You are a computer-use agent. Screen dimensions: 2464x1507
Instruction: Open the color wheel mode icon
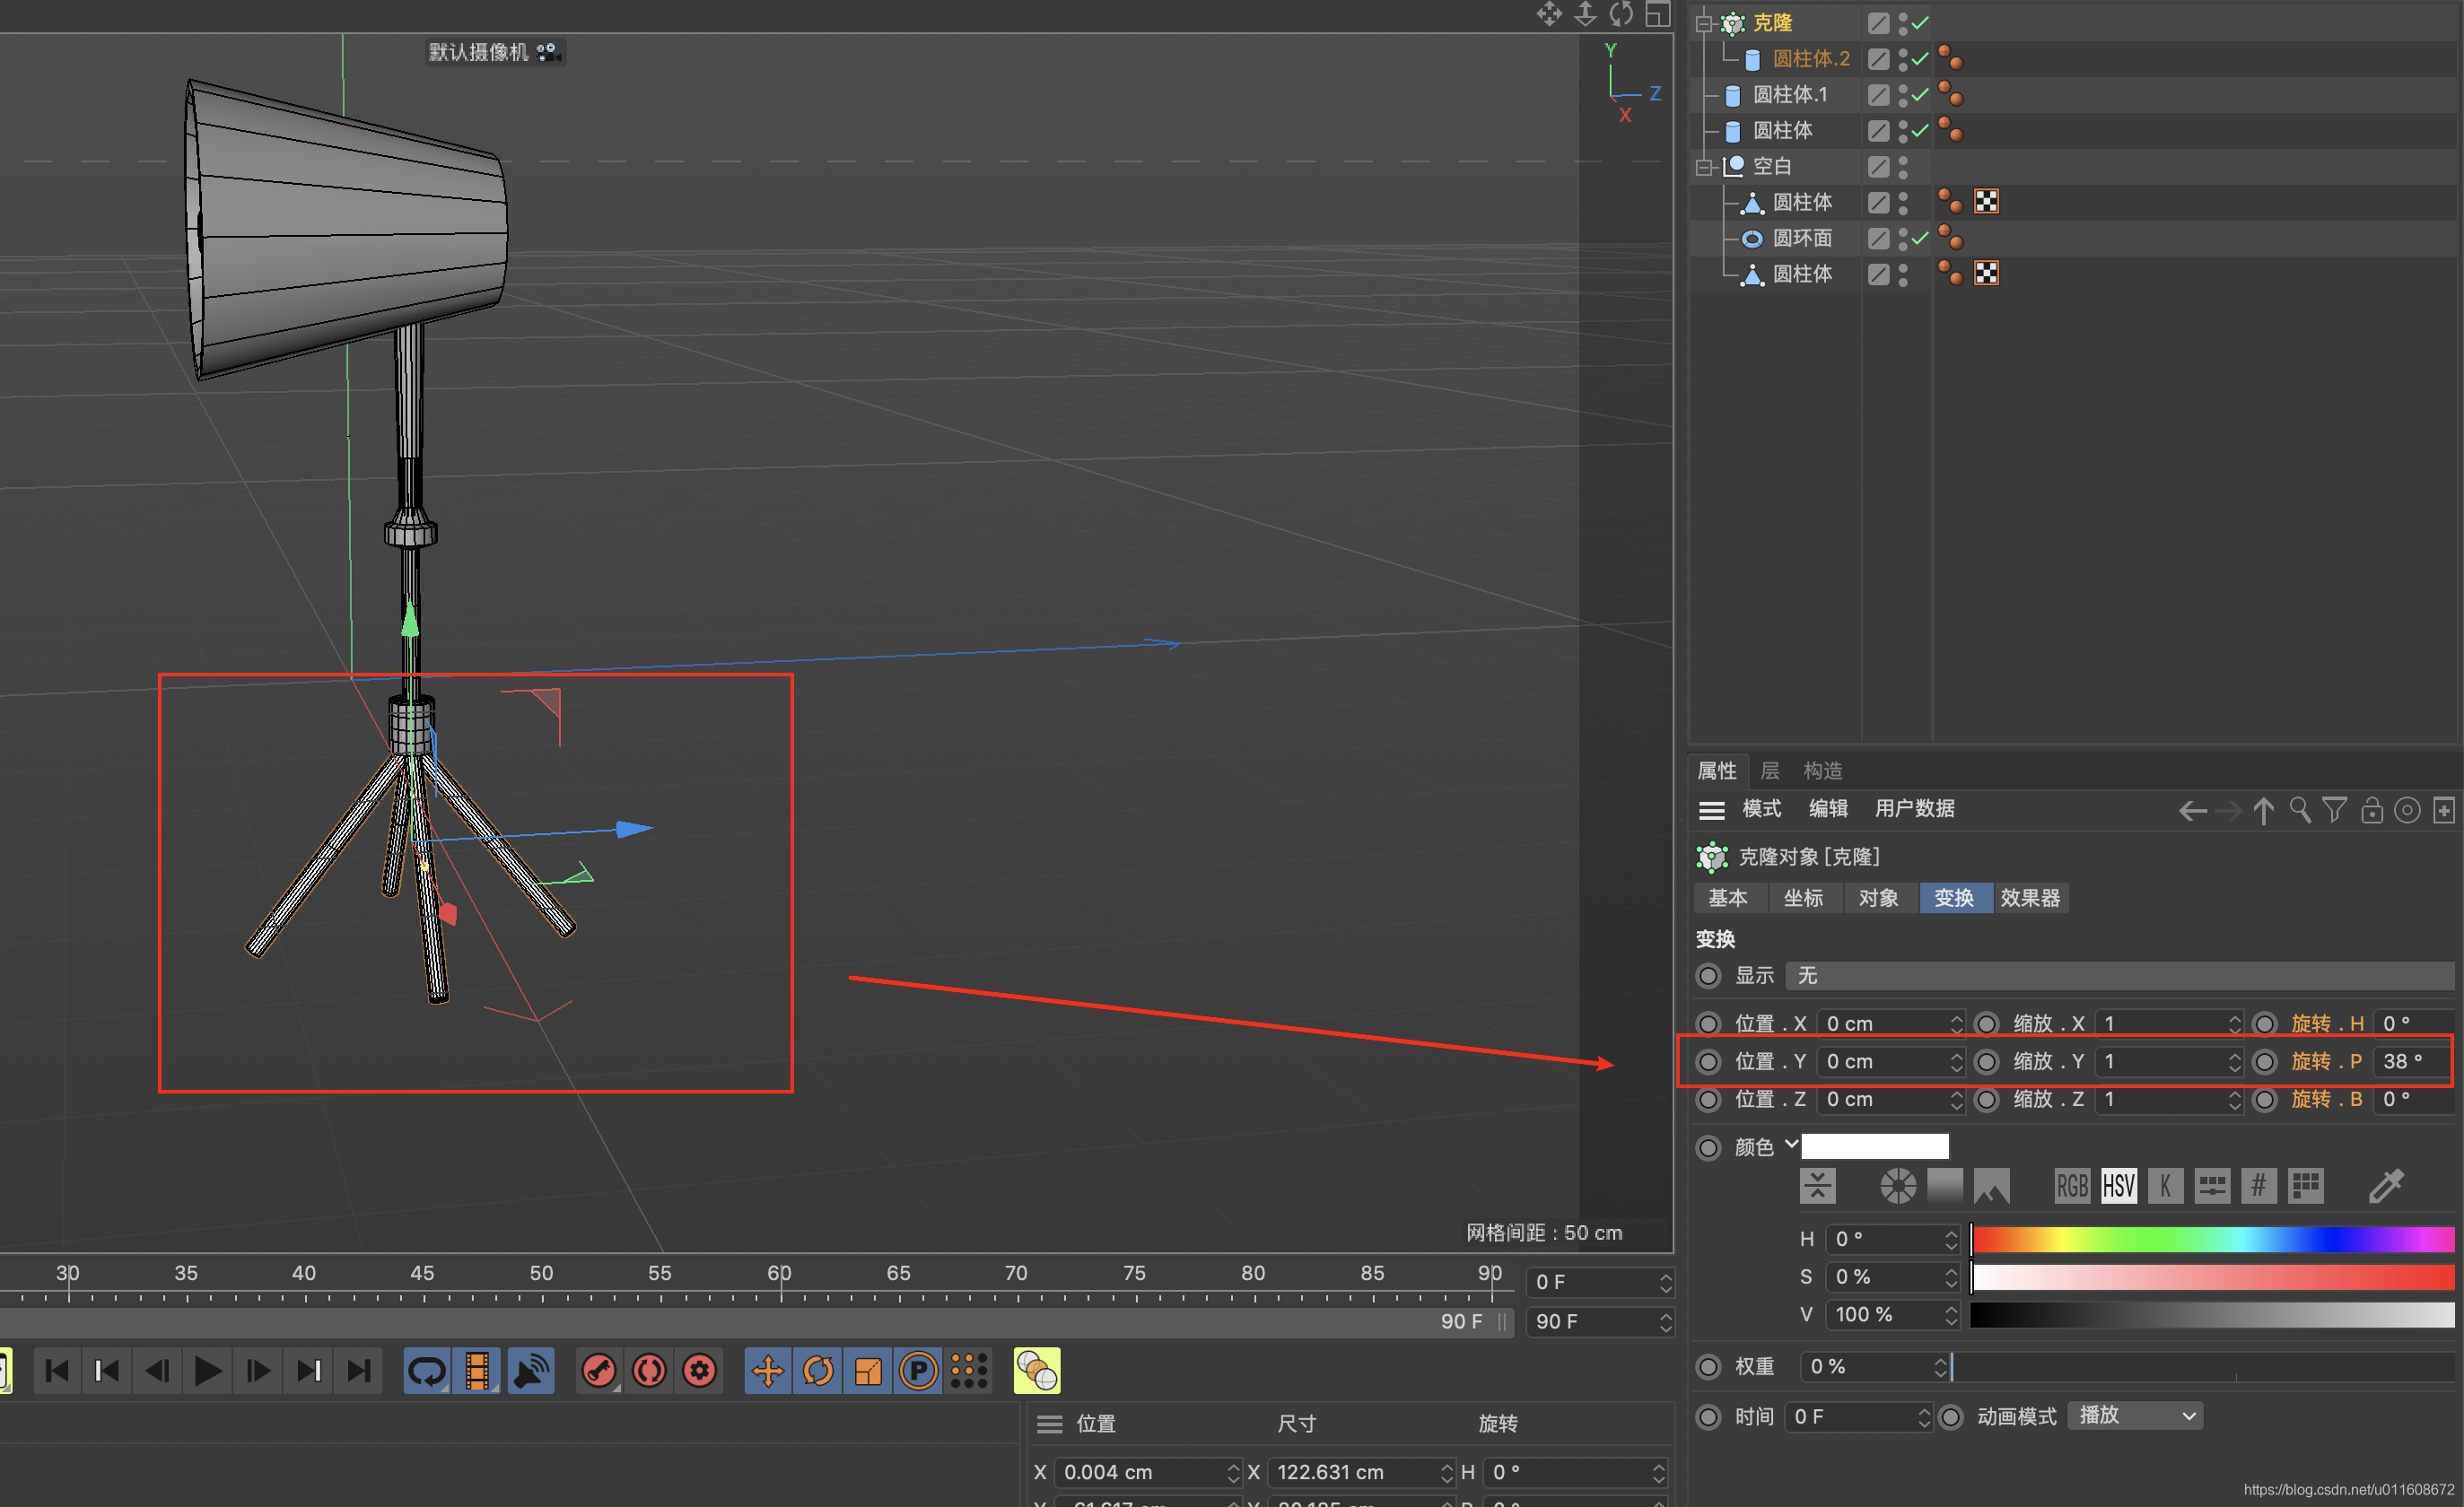[1897, 1186]
